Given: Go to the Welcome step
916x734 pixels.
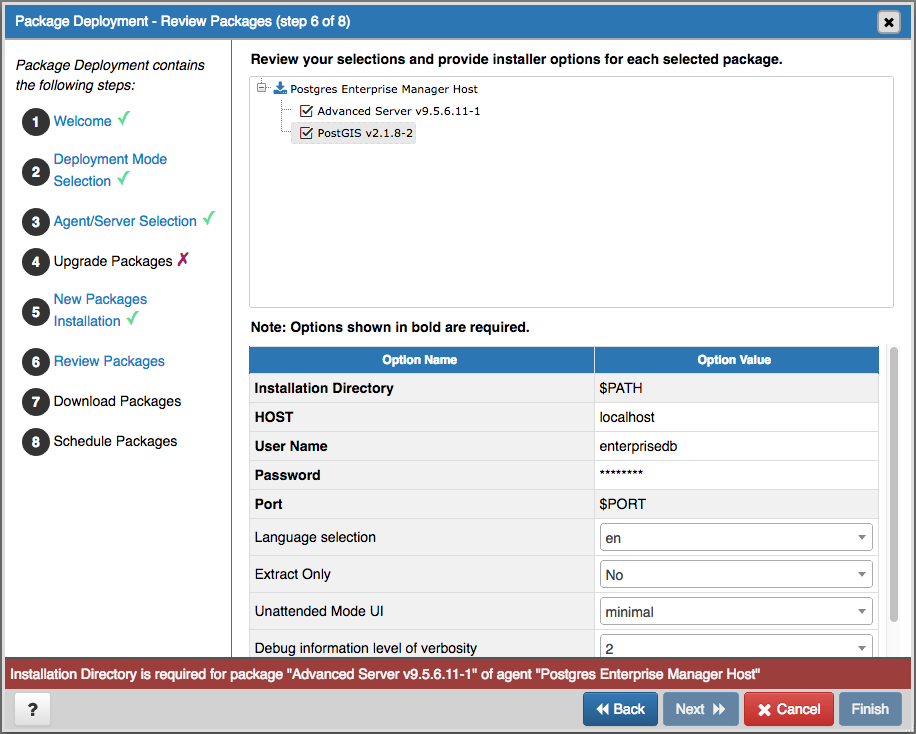Looking at the screenshot, I should tap(82, 121).
